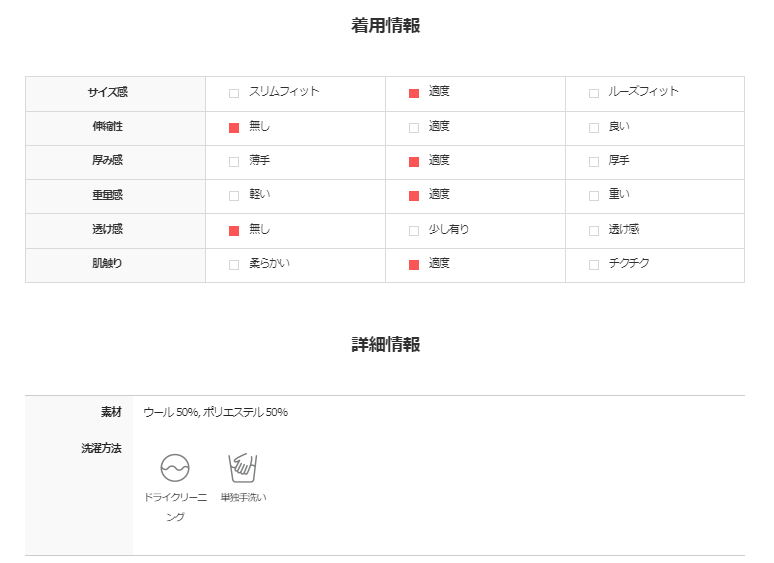Click the dry cleaning care icon
The height and width of the screenshot is (563, 774).
[x=175, y=468]
